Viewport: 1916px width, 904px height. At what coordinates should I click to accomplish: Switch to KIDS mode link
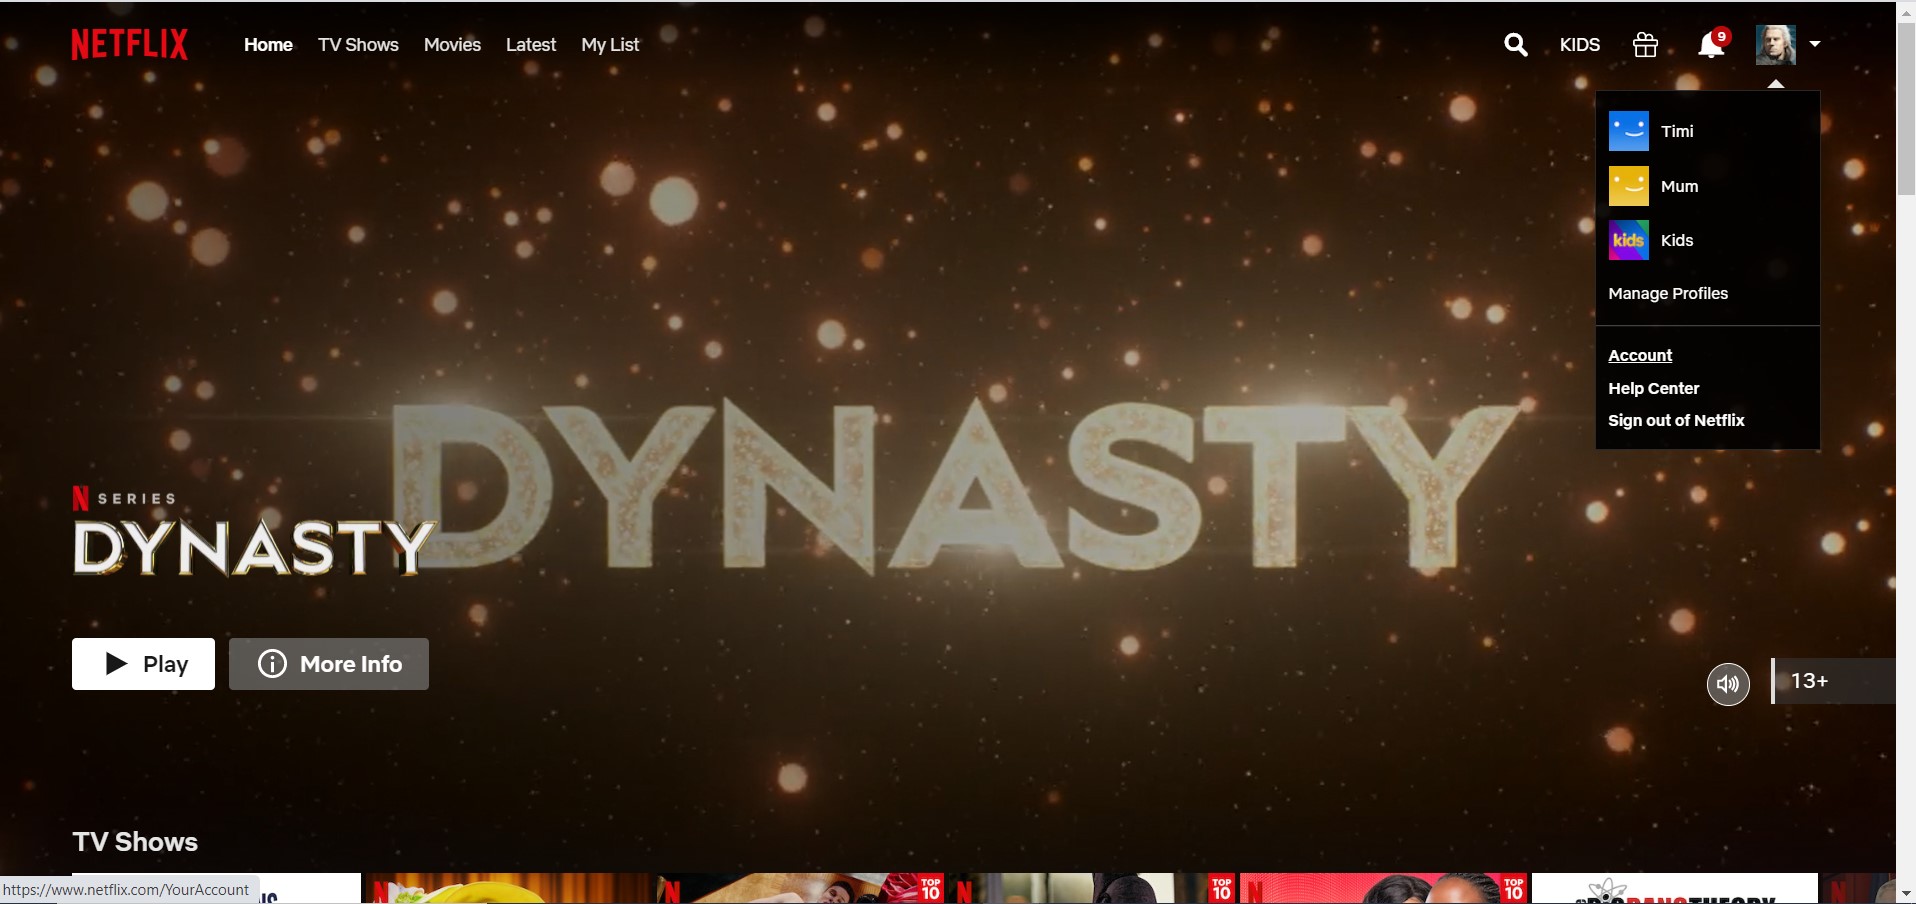(x=1580, y=45)
